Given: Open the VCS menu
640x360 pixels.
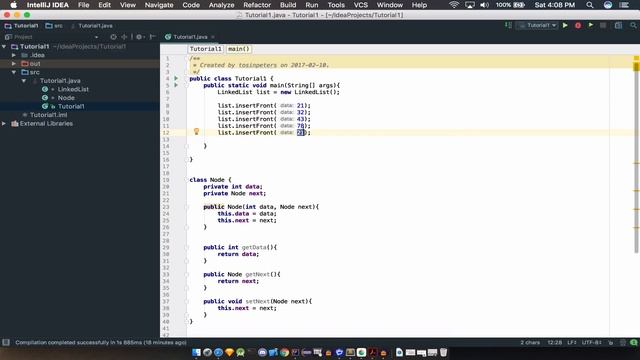Looking at the screenshot, I should pos(360,5).
